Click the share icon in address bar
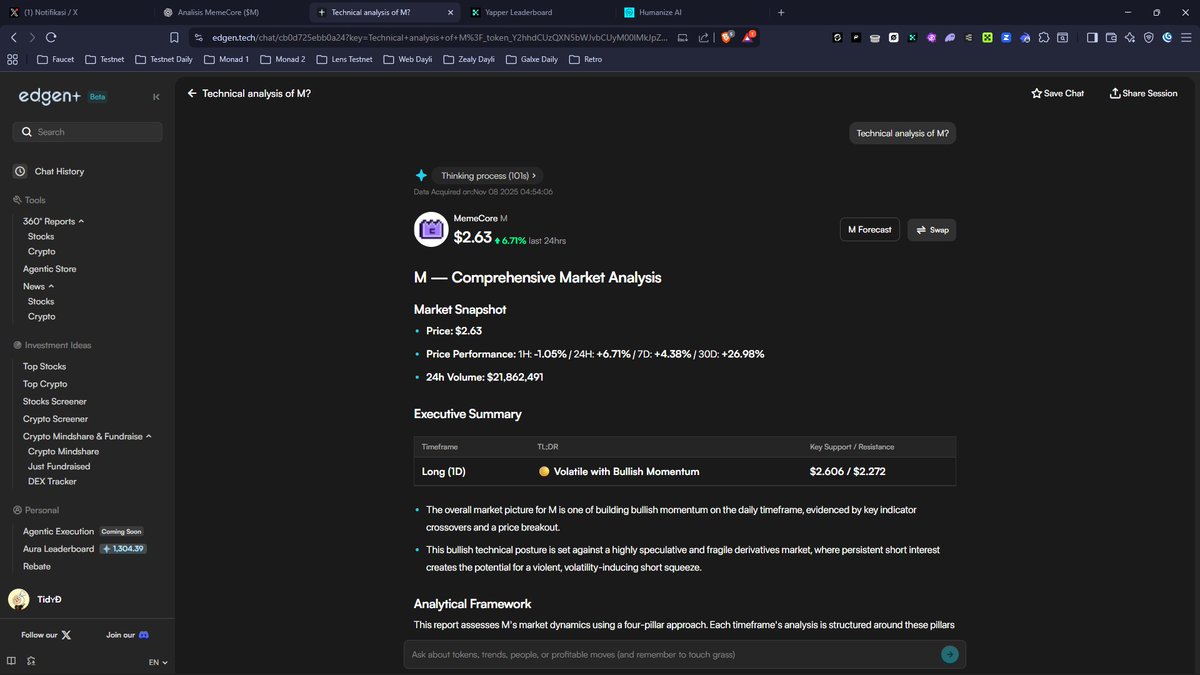The image size is (1200, 675). pos(705,37)
